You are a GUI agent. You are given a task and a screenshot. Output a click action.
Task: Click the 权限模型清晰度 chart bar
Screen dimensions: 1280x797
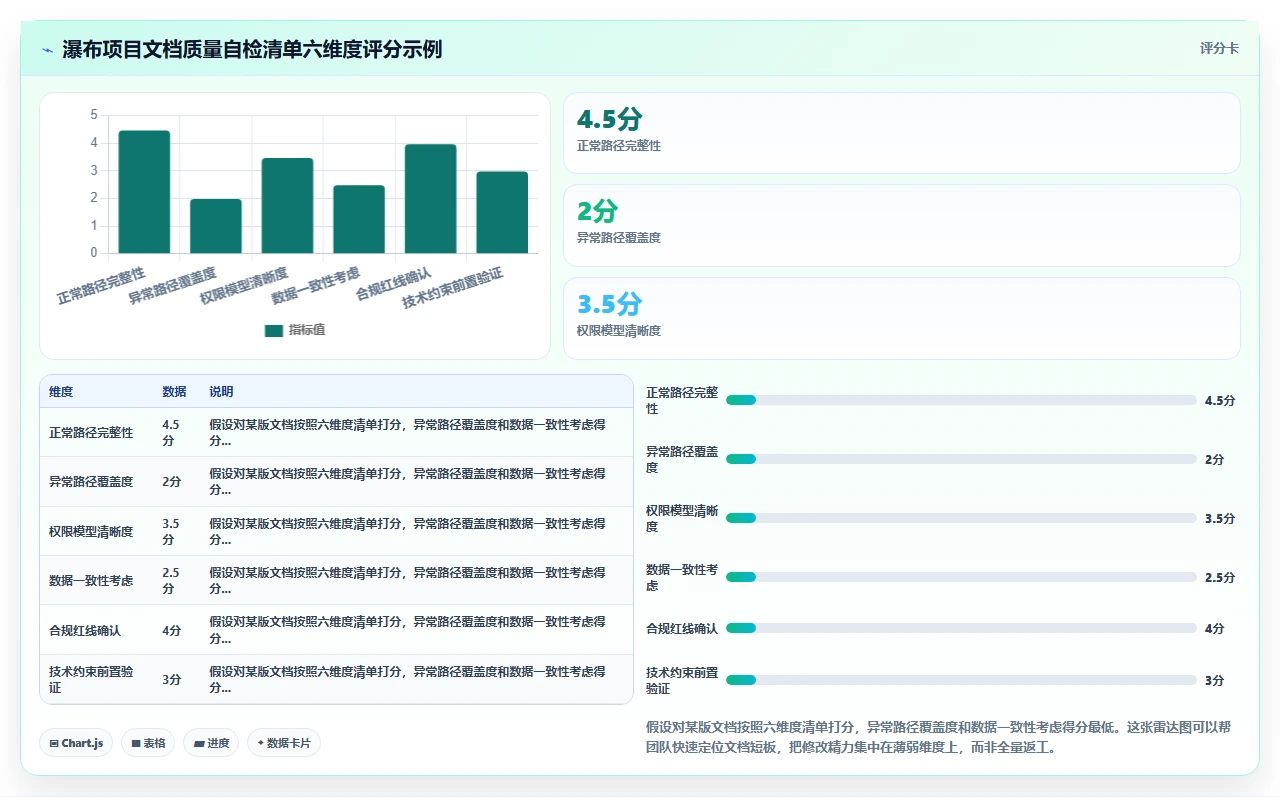(x=287, y=206)
